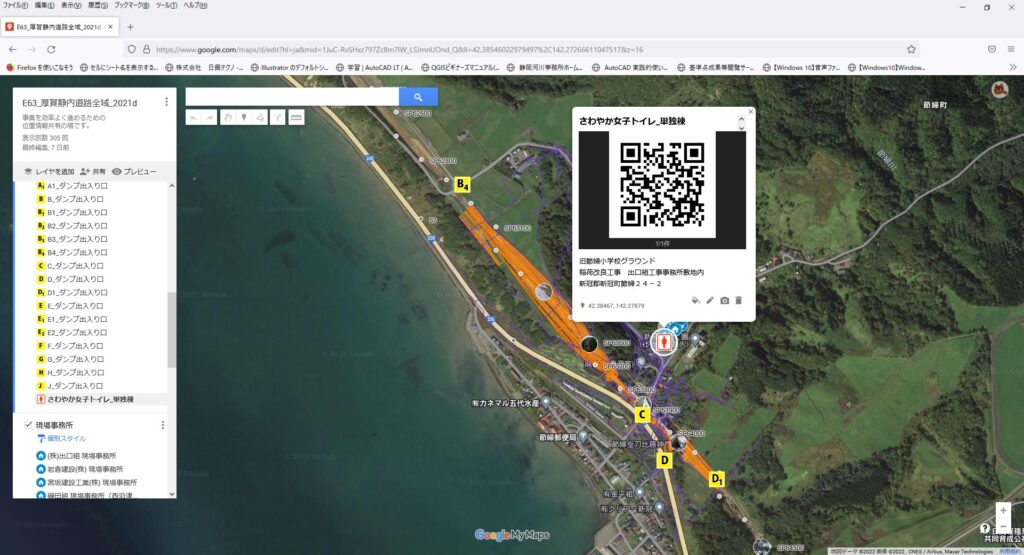Click the レイヤを追加 button
Image resolution: width=1024 pixels, height=555 pixels.
tap(48, 171)
